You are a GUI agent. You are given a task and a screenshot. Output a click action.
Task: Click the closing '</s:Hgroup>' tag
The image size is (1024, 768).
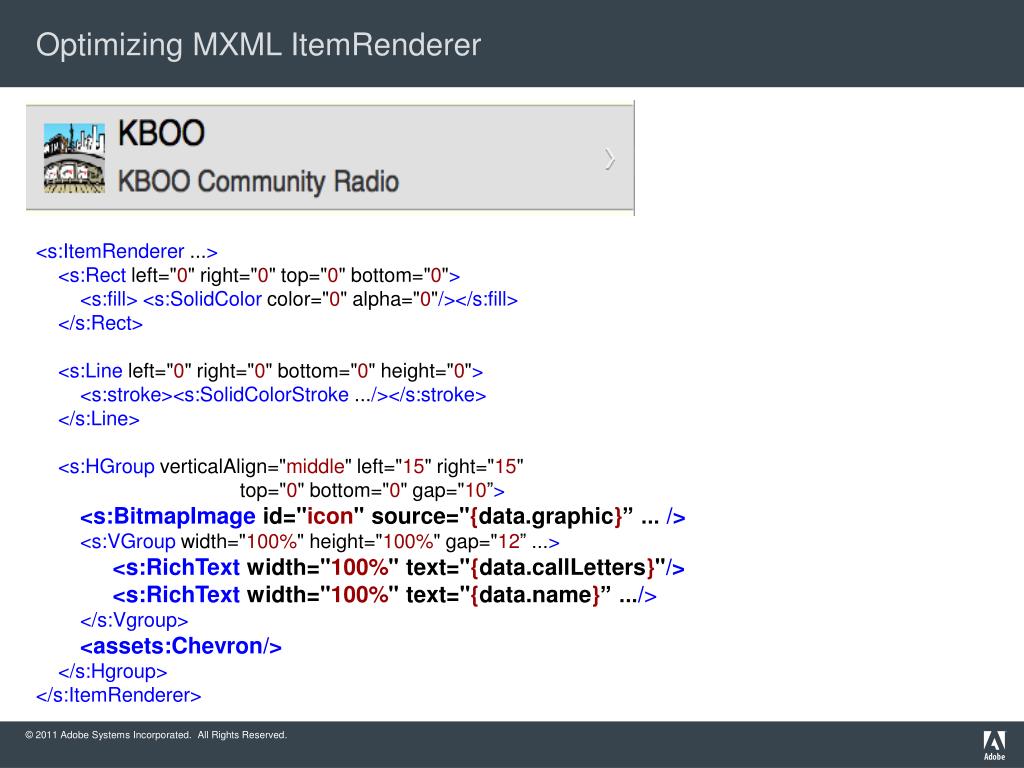(112, 671)
